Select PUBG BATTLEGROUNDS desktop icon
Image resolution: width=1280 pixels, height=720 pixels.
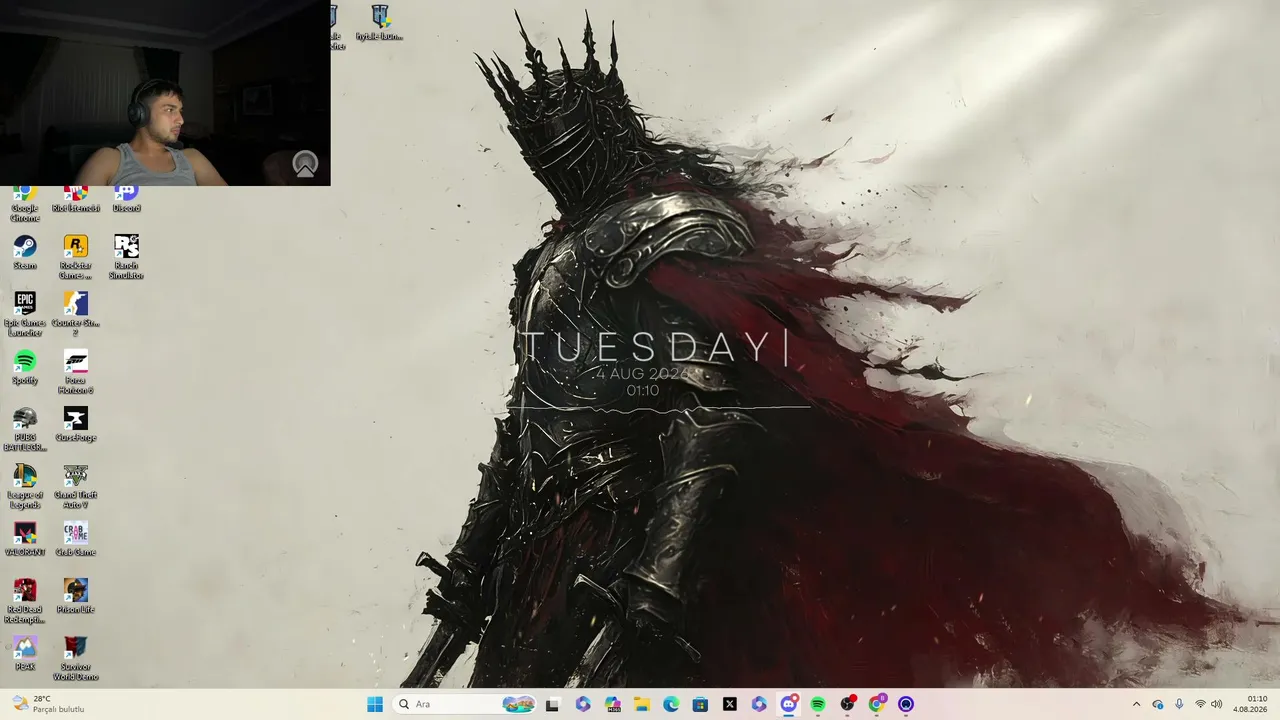[x=25, y=429]
